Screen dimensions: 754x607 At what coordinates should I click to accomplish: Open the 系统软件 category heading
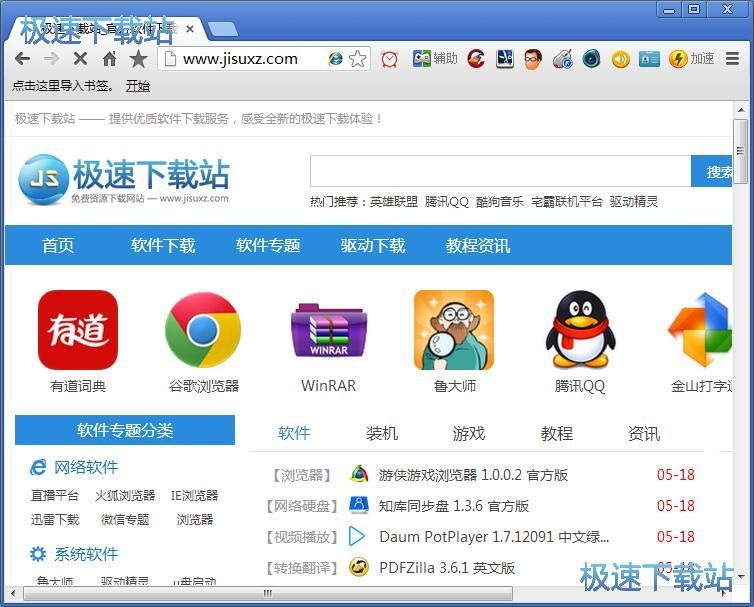(x=86, y=554)
